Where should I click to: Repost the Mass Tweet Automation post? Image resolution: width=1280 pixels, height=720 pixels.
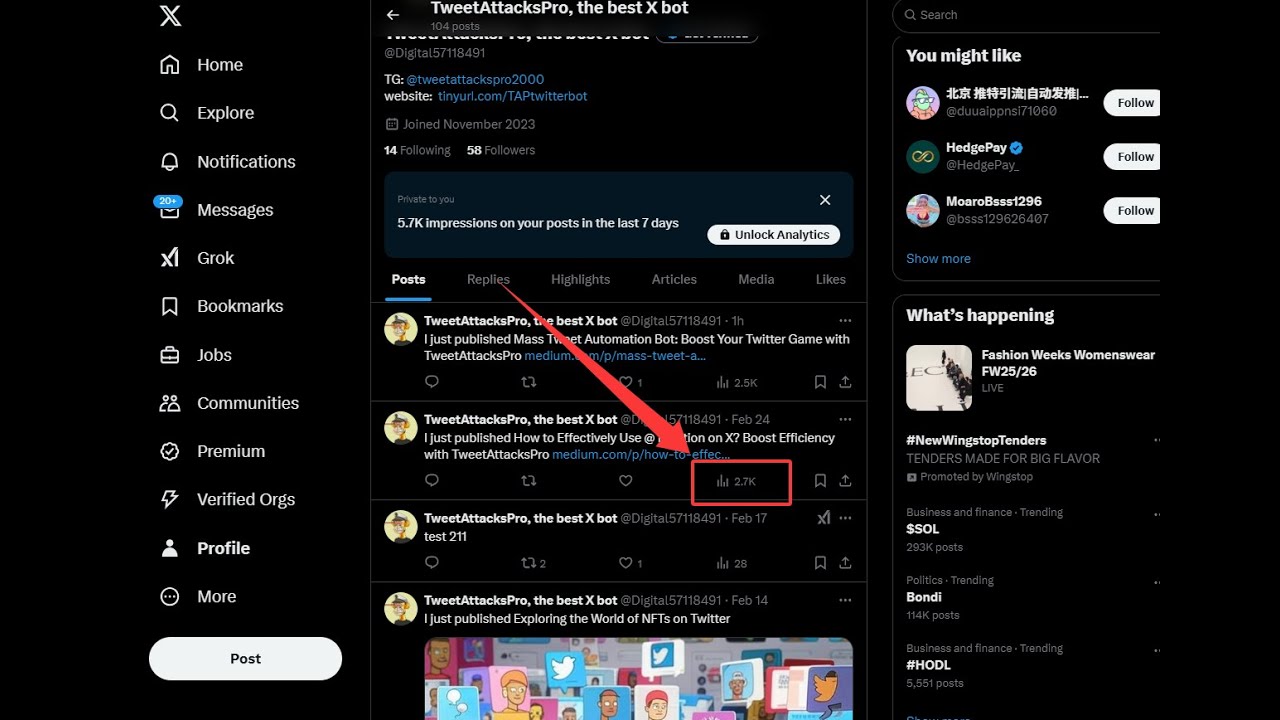pos(529,382)
